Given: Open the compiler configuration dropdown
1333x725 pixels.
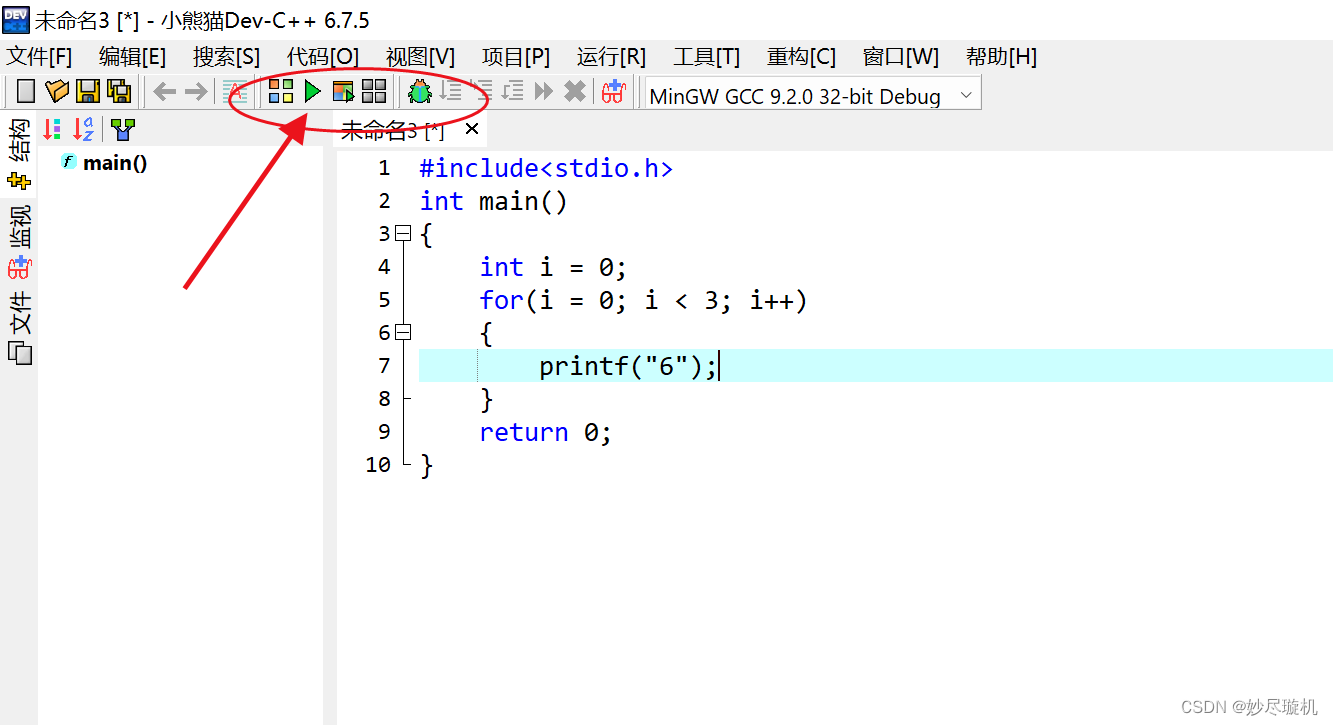Looking at the screenshot, I should (x=964, y=96).
